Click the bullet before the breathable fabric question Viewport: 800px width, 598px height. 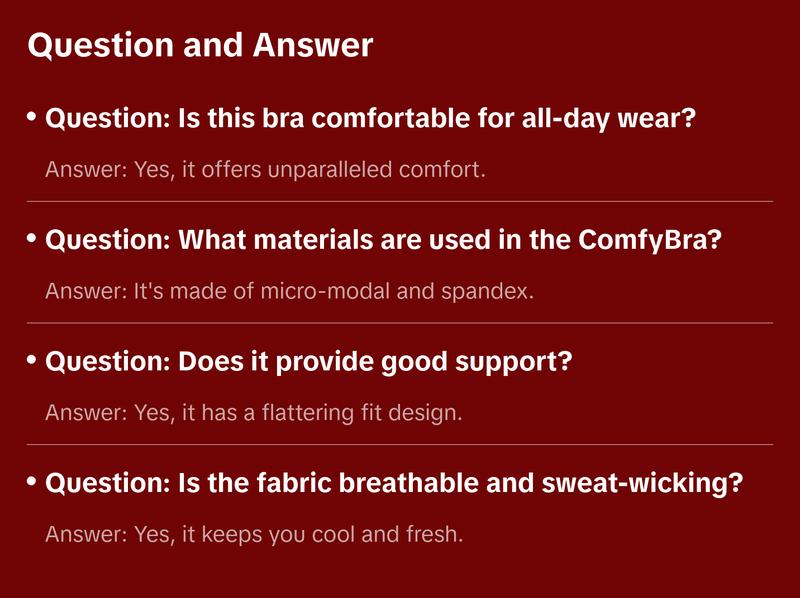[x=32, y=482]
